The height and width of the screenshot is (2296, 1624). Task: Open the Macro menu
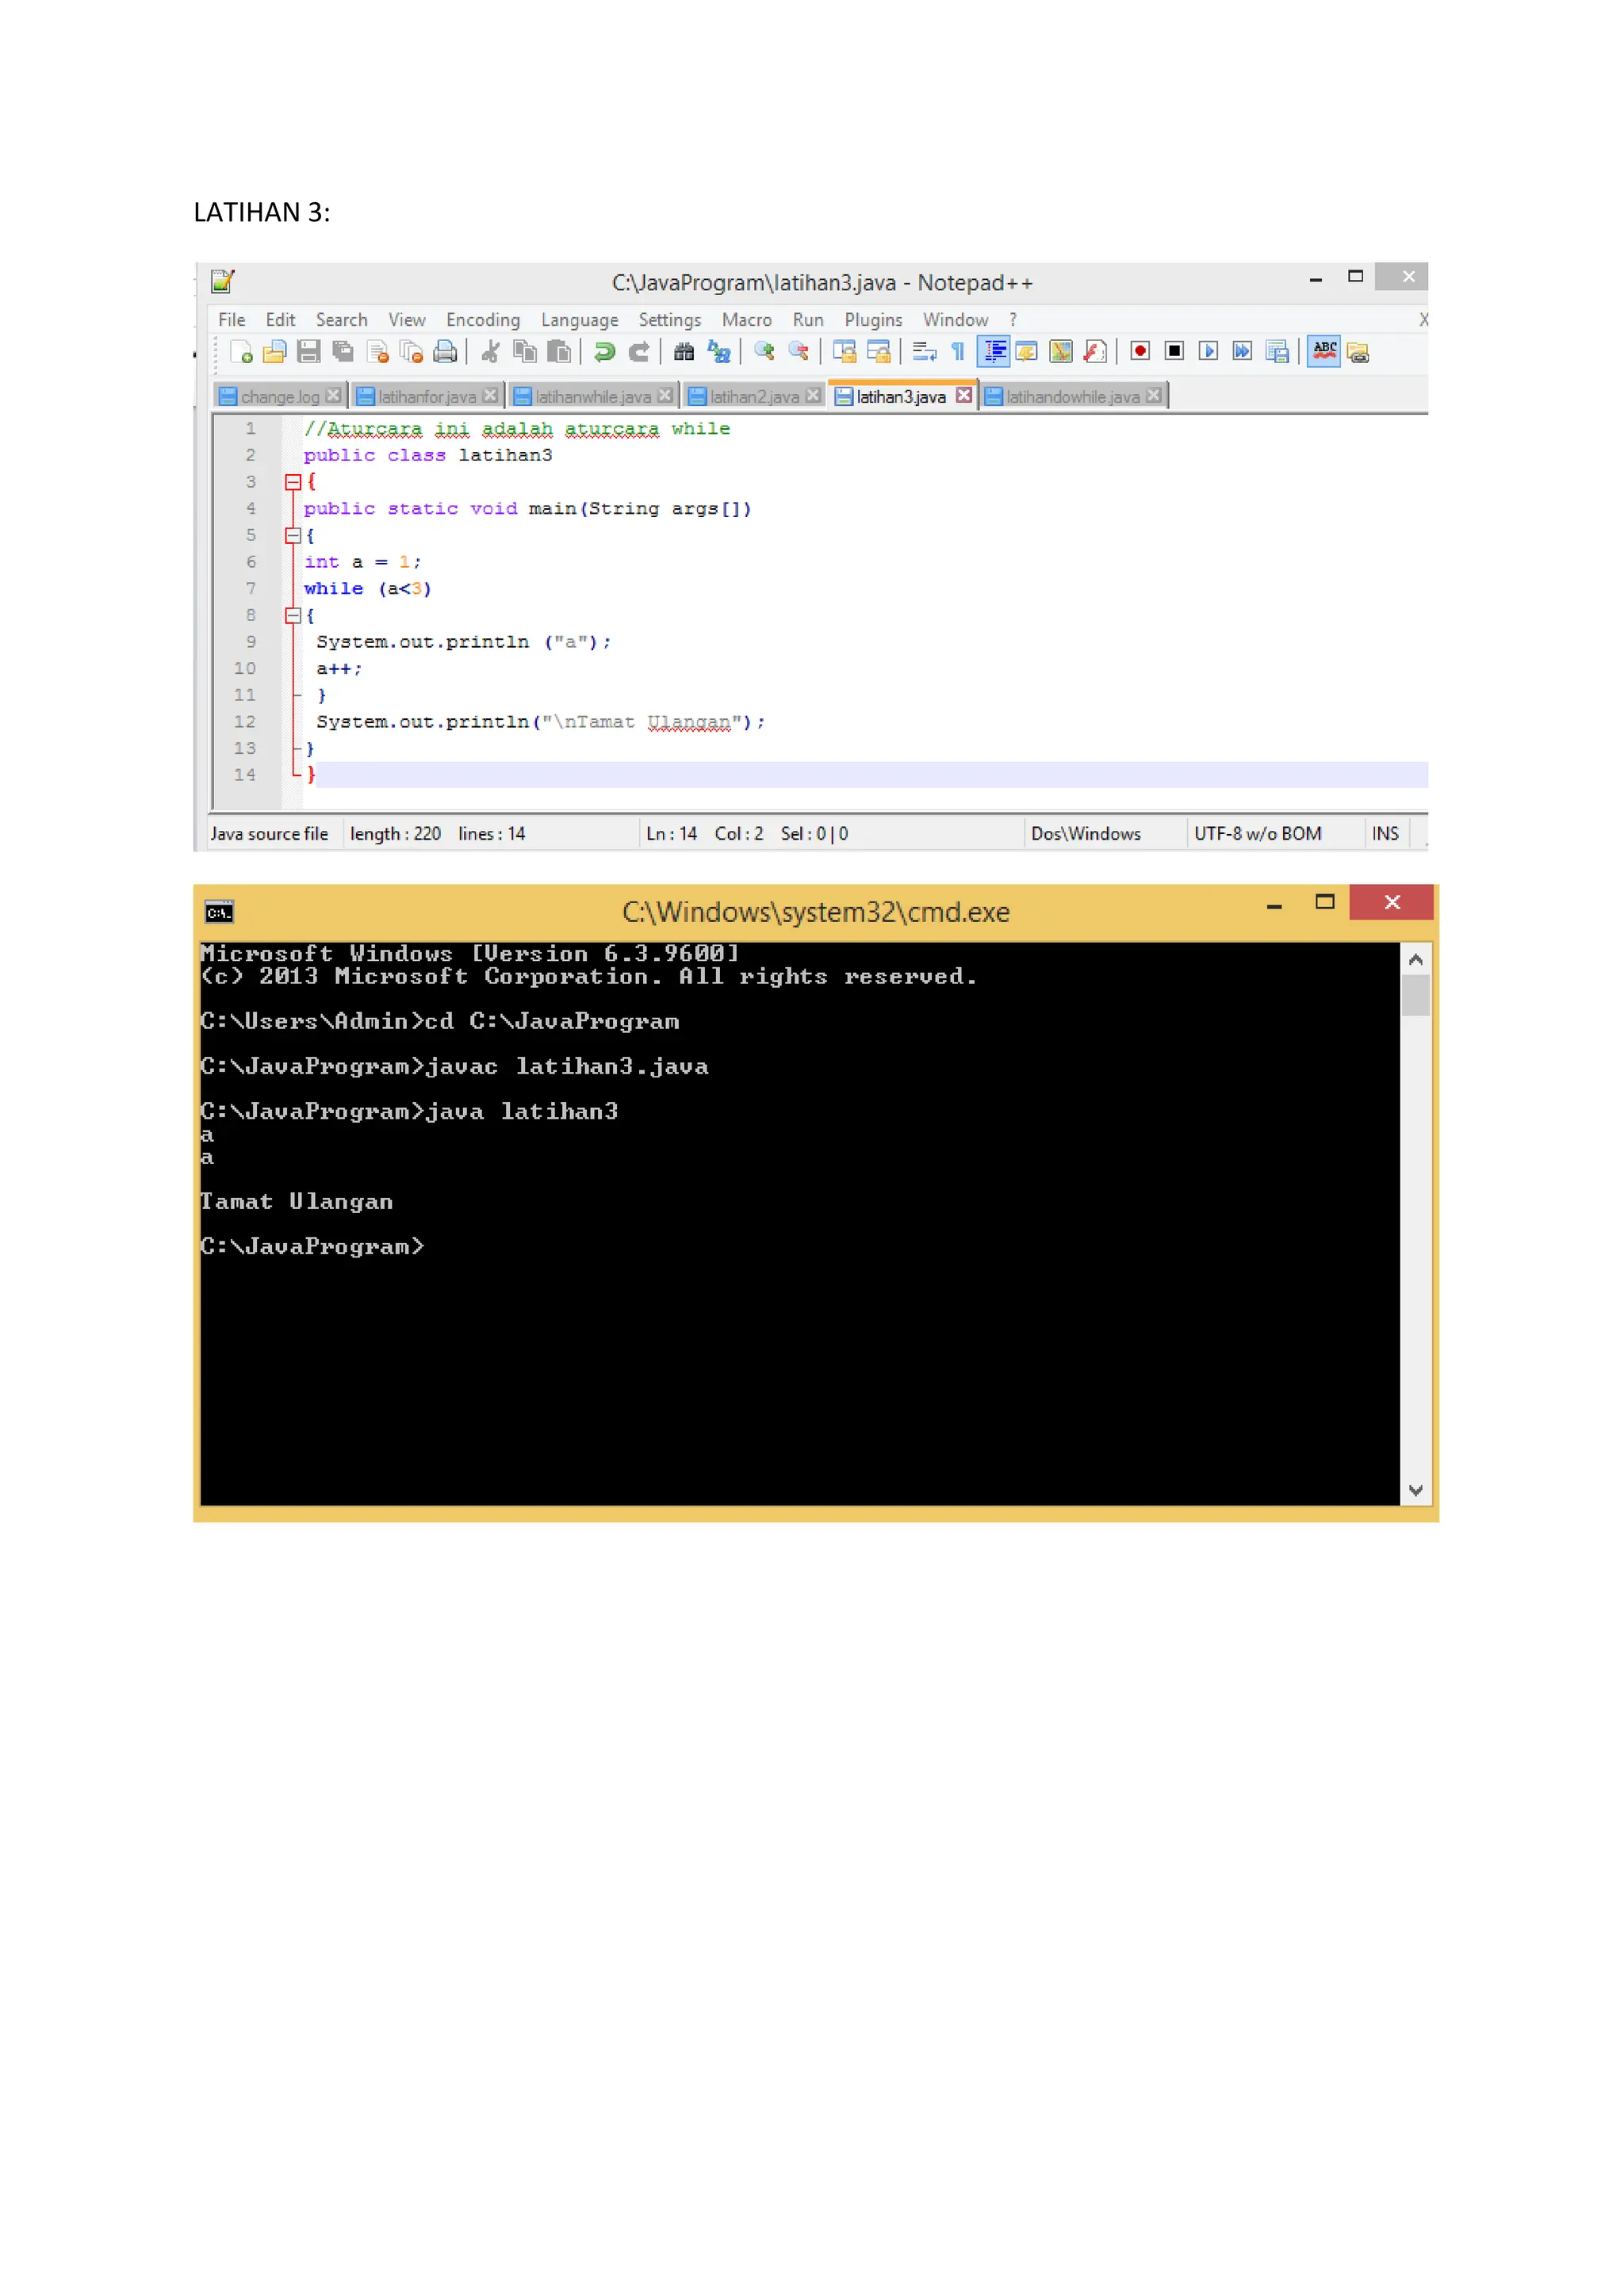click(747, 320)
